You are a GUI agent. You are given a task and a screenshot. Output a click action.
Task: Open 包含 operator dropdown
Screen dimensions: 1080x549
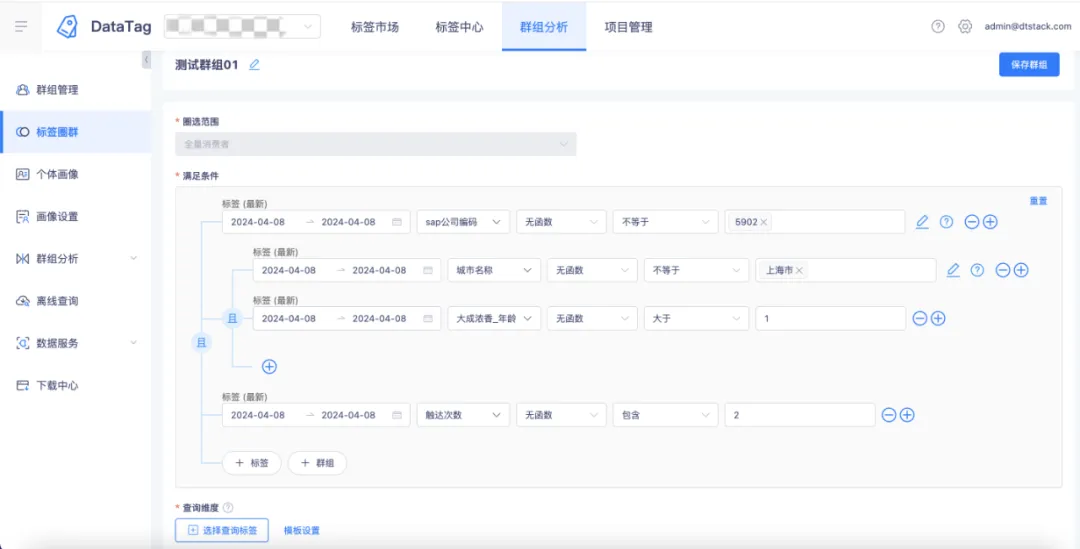tap(665, 415)
